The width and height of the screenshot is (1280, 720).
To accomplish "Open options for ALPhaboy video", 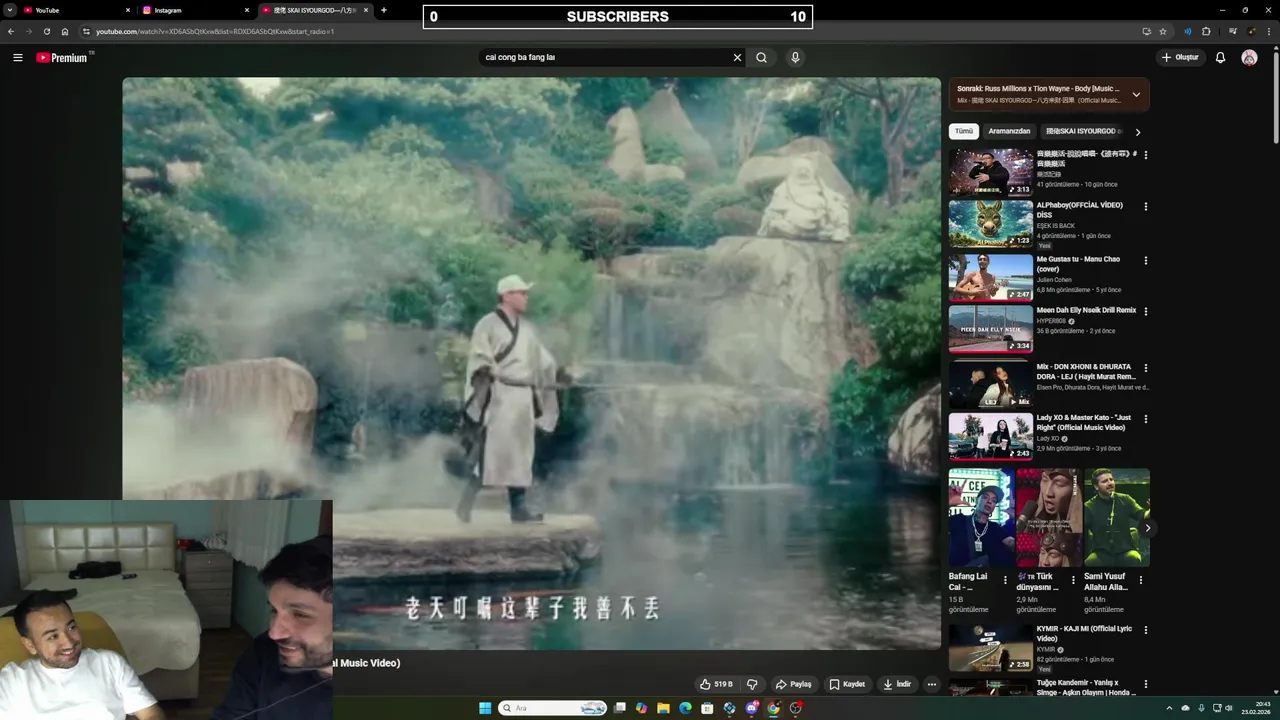I will [1146, 206].
